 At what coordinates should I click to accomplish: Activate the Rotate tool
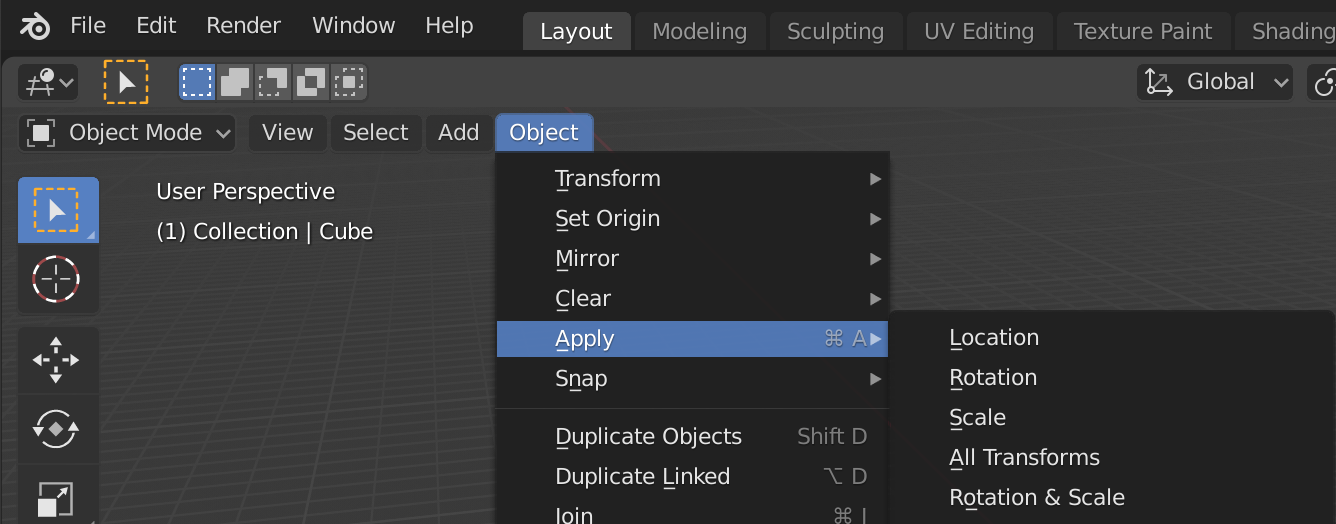pyautogui.click(x=57, y=428)
